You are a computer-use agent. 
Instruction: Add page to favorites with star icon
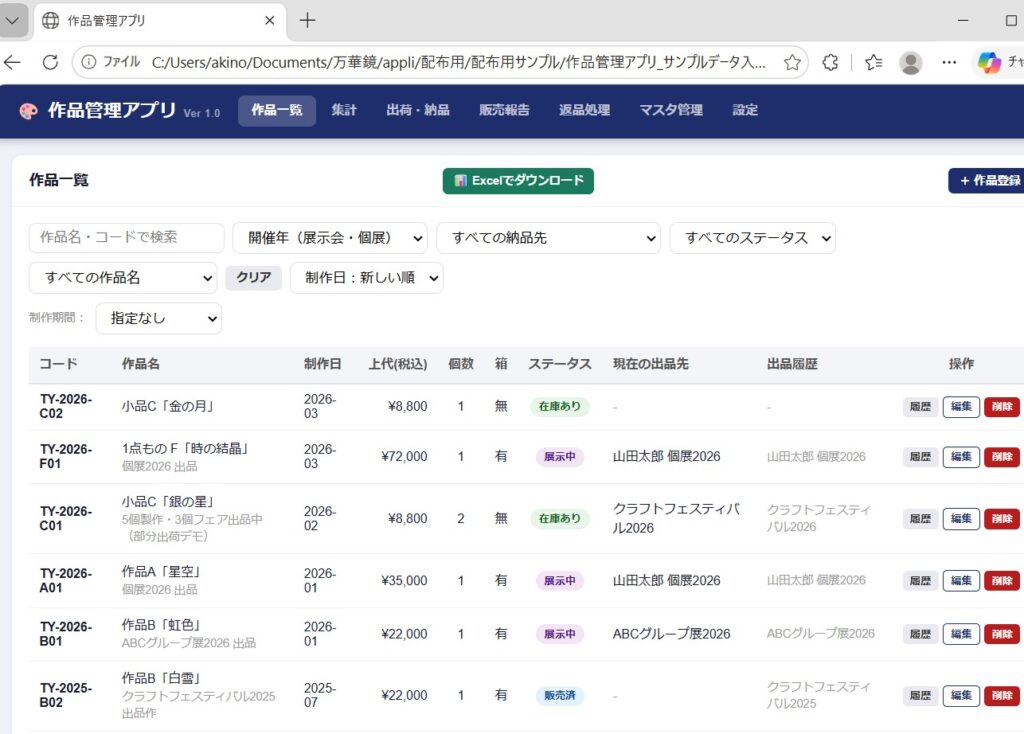(792, 62)
